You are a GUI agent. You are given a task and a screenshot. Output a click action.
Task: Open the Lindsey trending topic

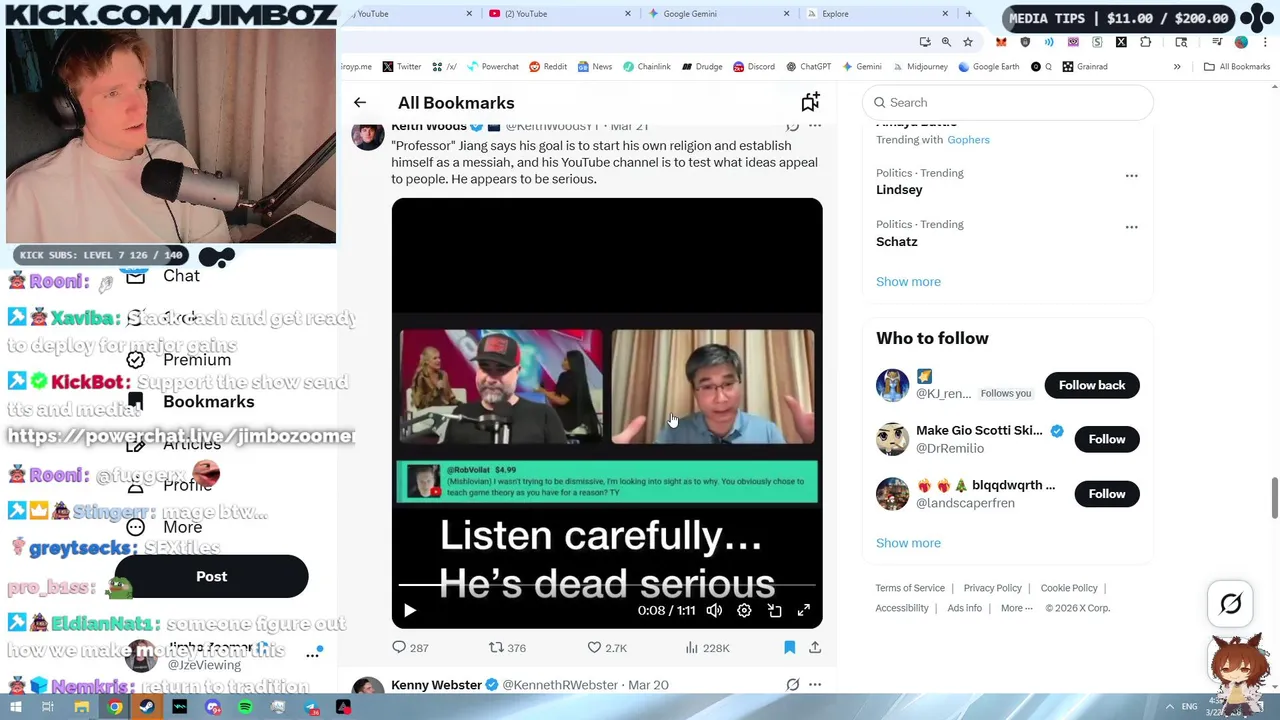(899, 190)
